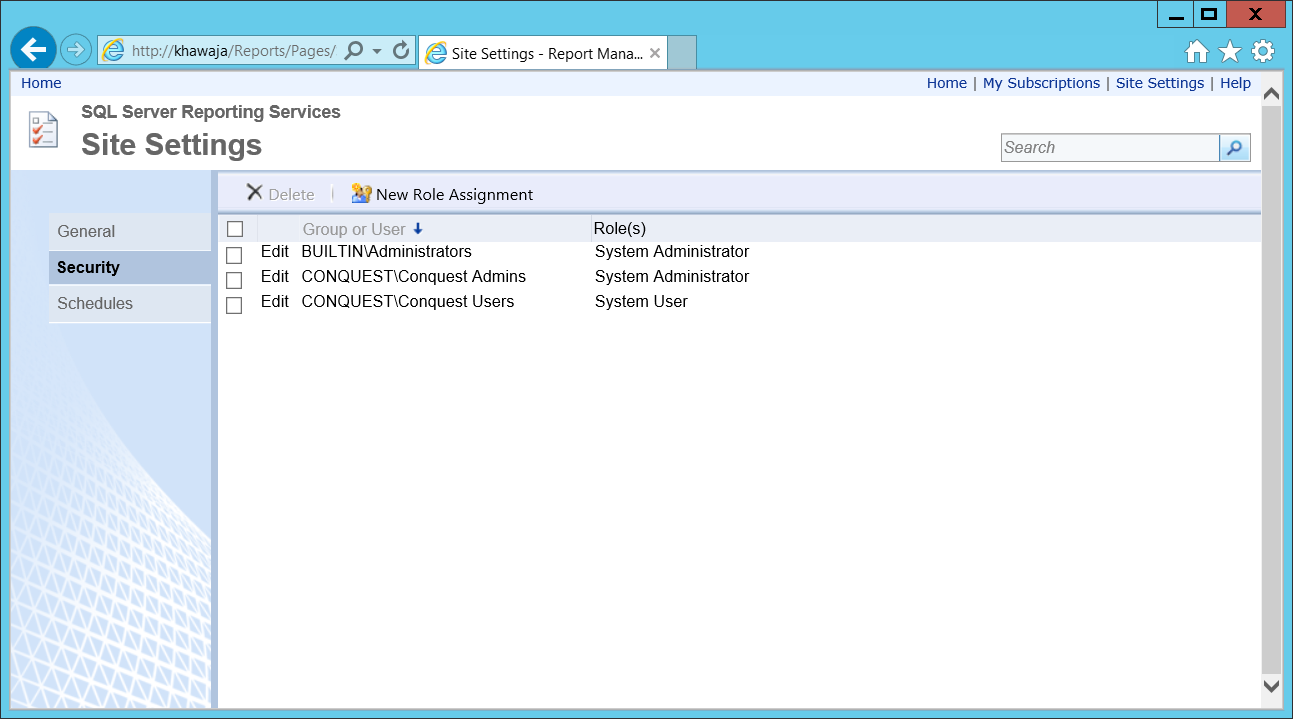1293x719 pixels.
Task: Check the BUILTIN\Administrators row checkbox
Action: click(234, 255)
